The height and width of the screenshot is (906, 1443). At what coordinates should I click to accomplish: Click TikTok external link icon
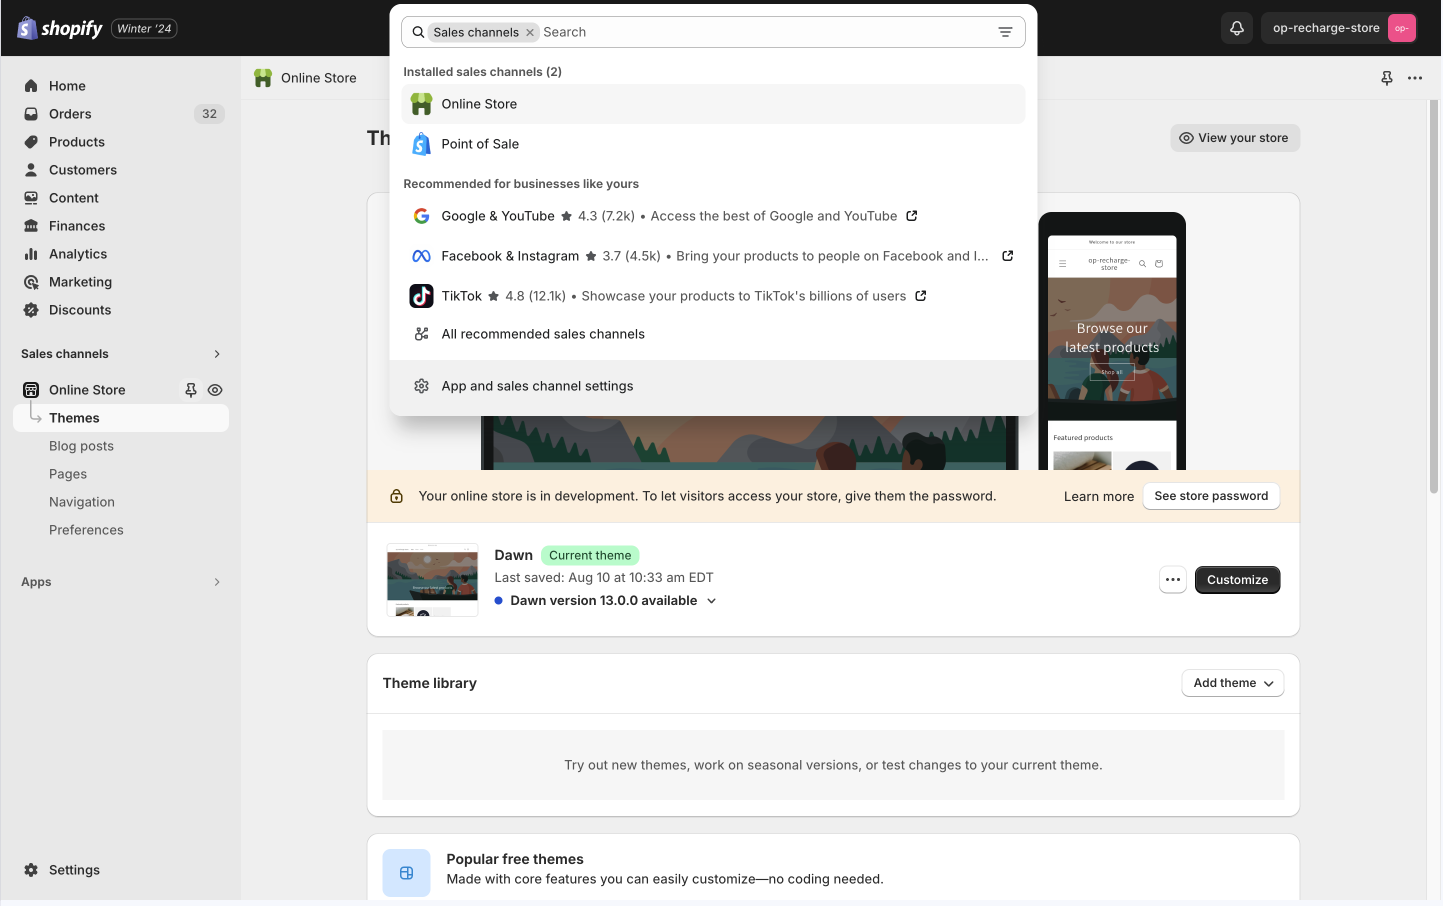[921, 296]
